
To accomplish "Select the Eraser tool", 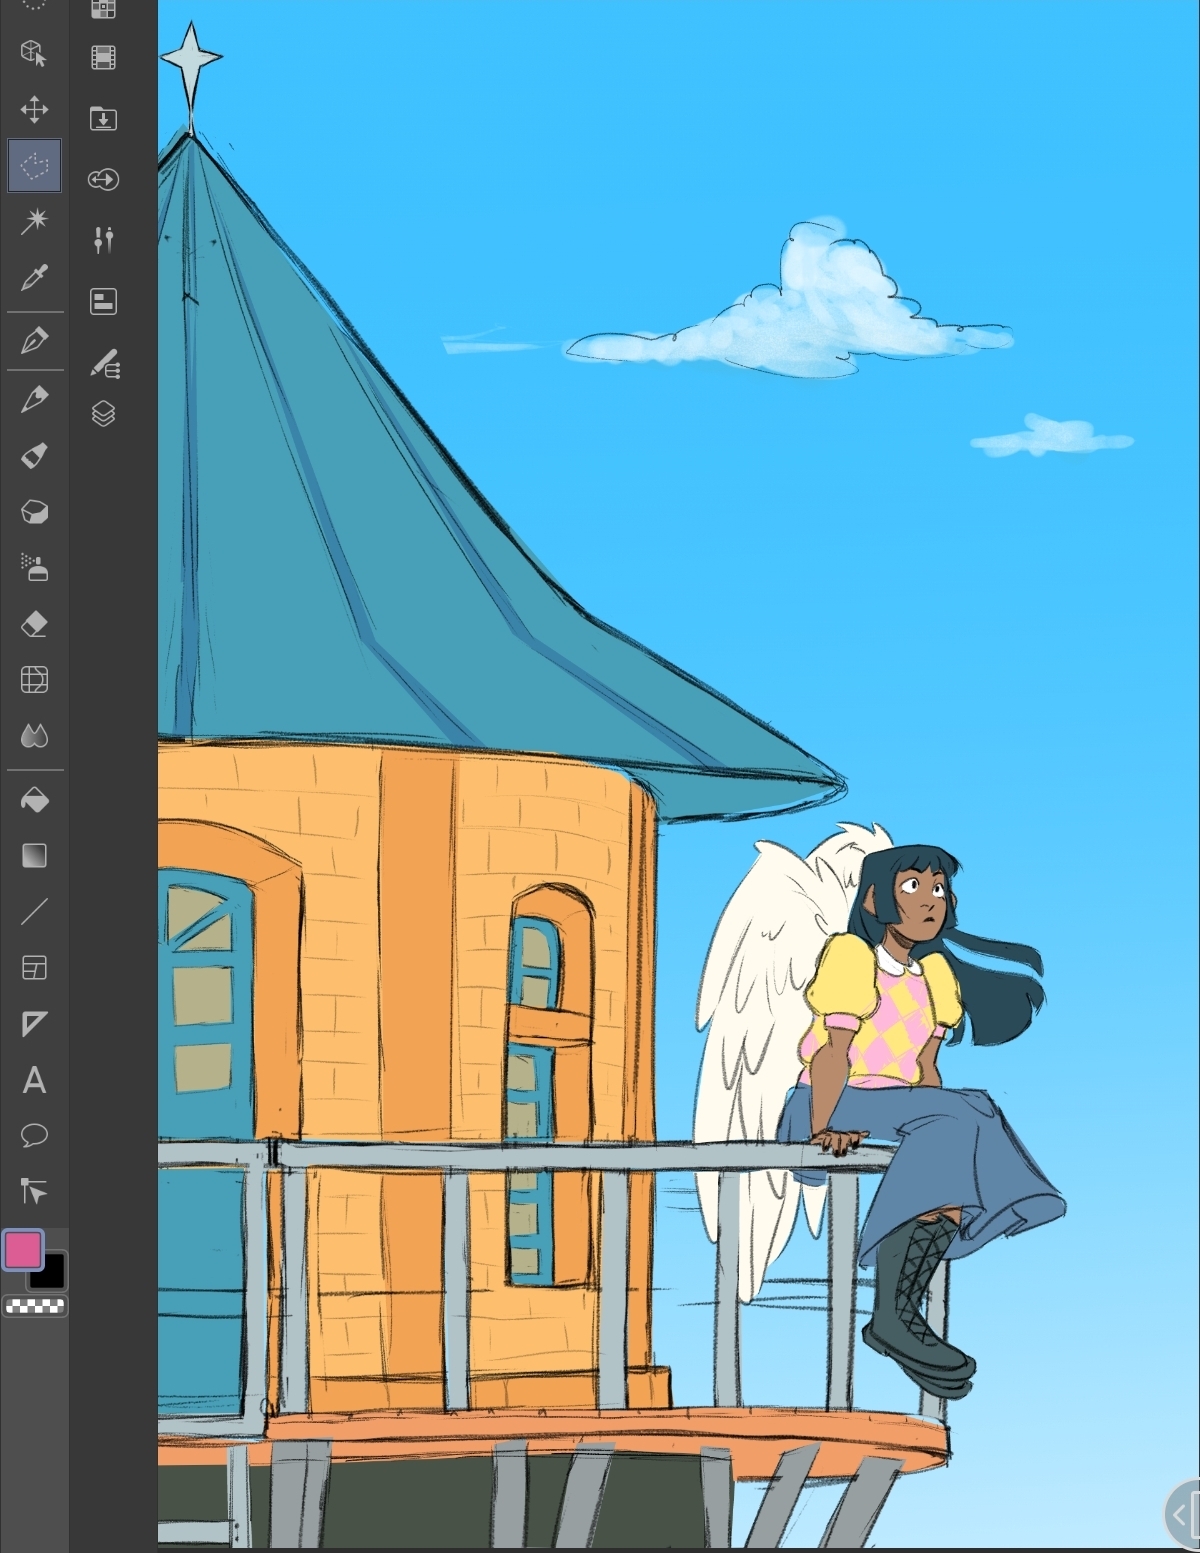I will pyautogui.click(x=34, y=625).
